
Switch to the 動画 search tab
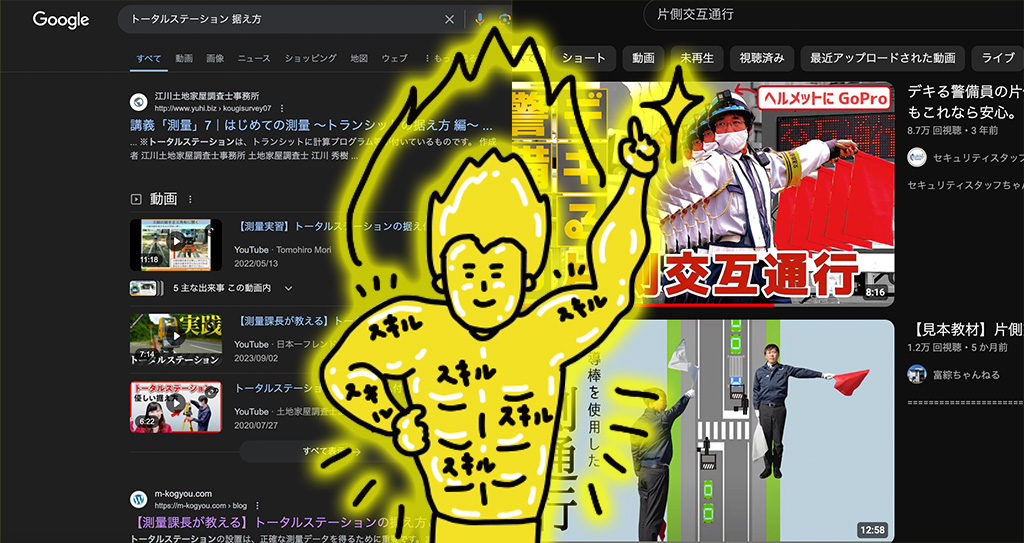(x=184, y=59)
